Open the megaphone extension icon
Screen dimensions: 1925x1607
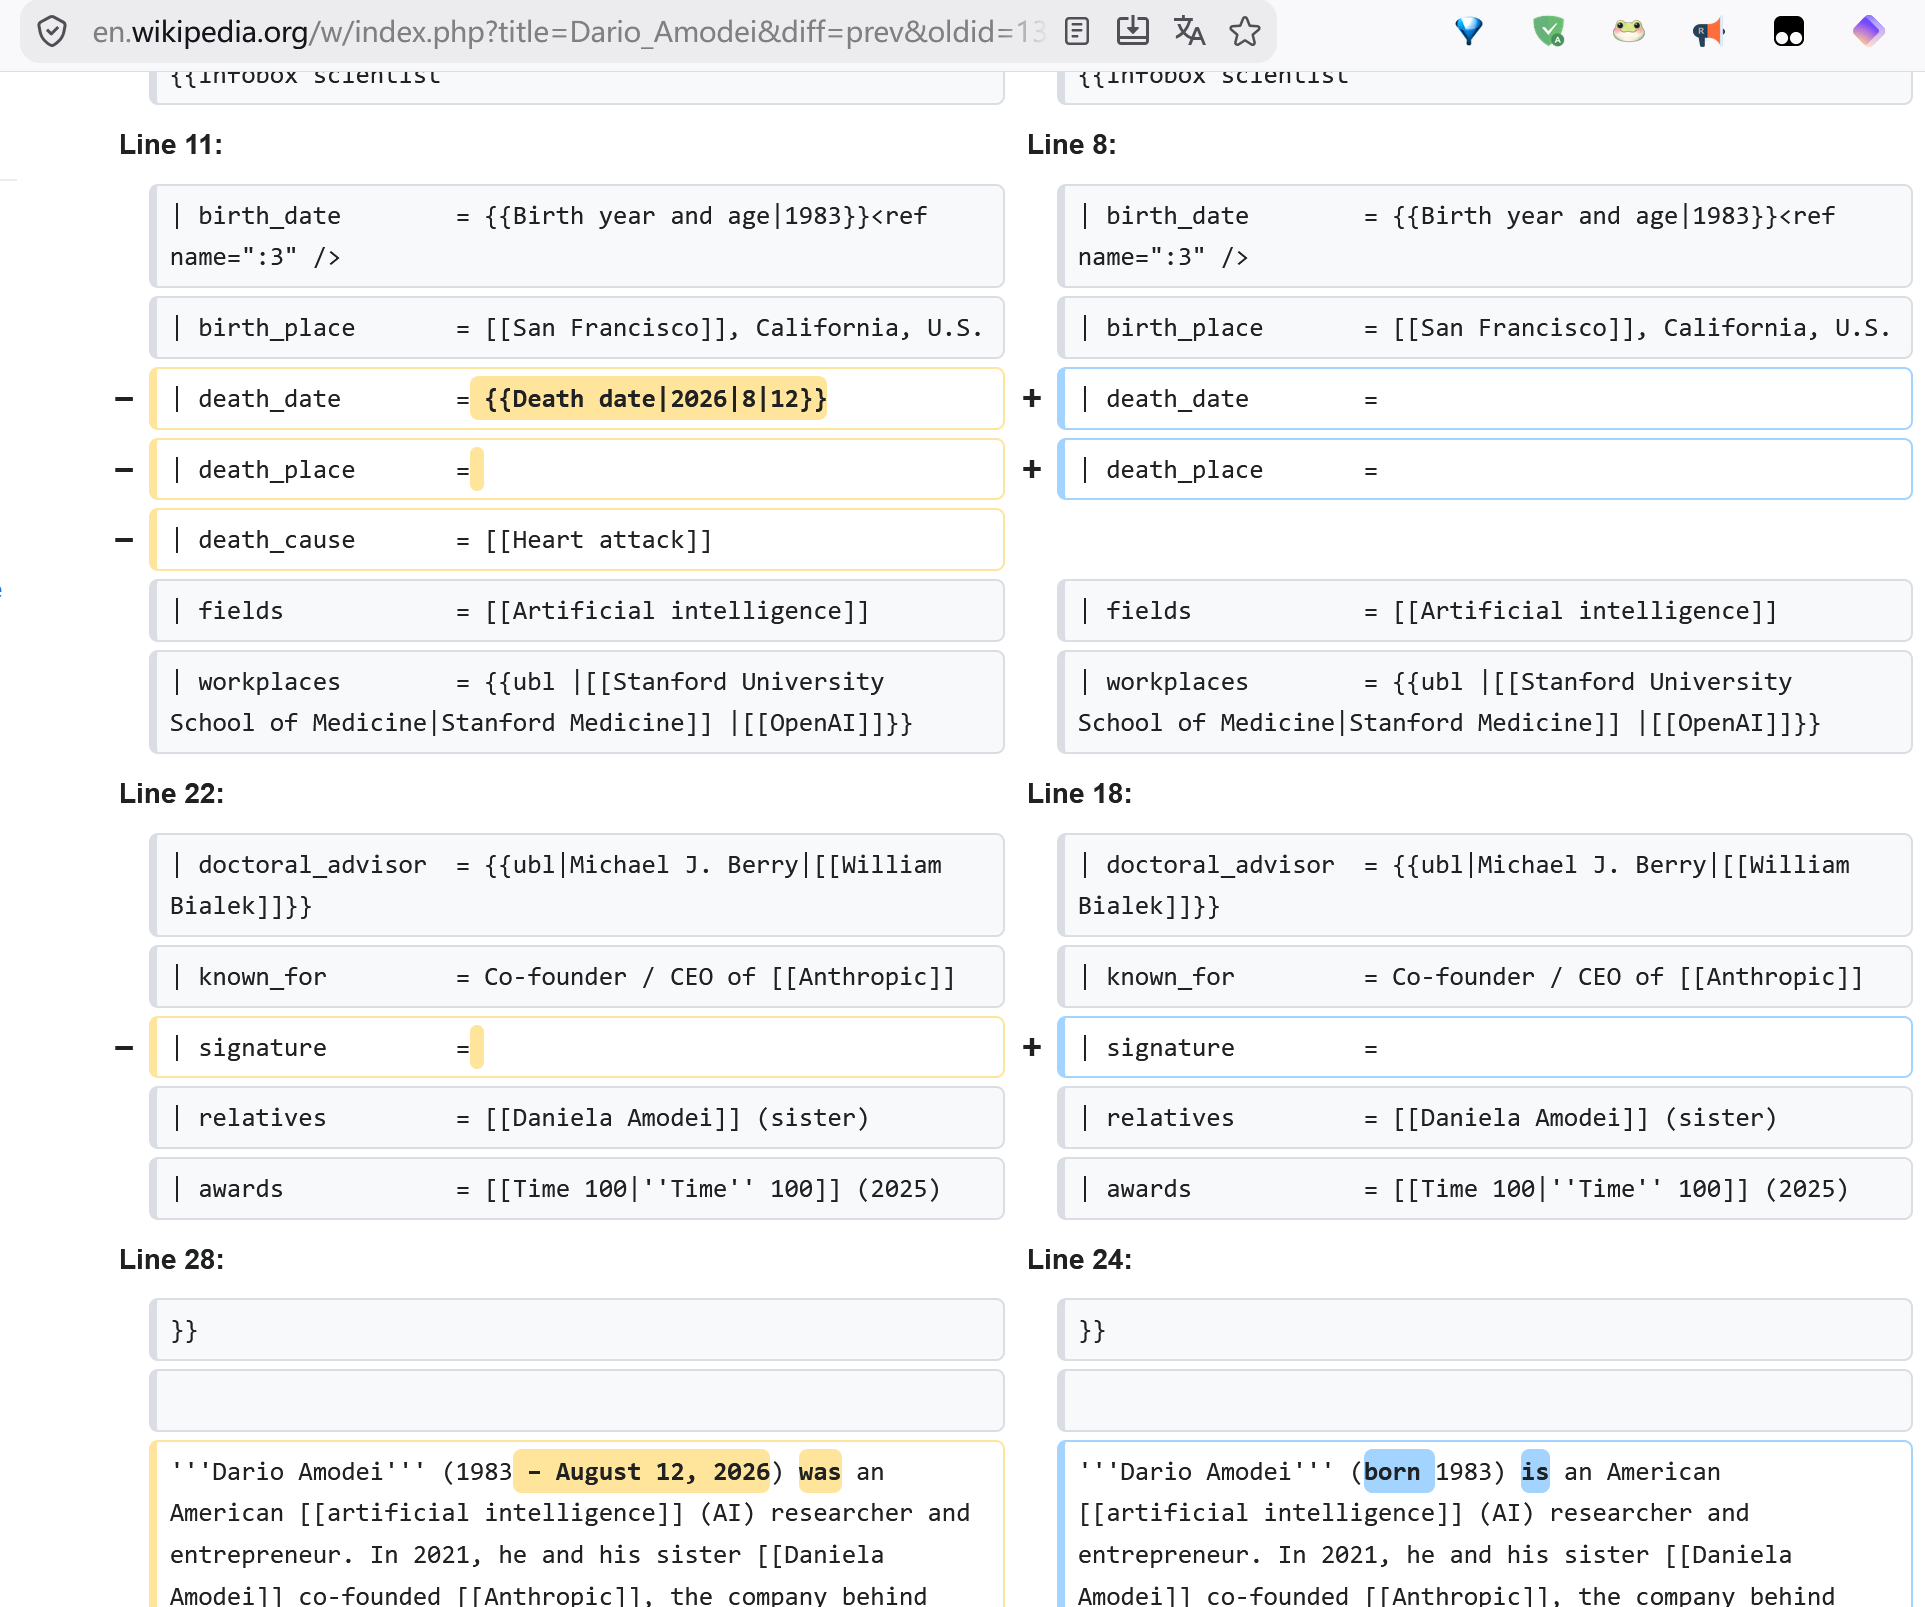click(1708, 32)
